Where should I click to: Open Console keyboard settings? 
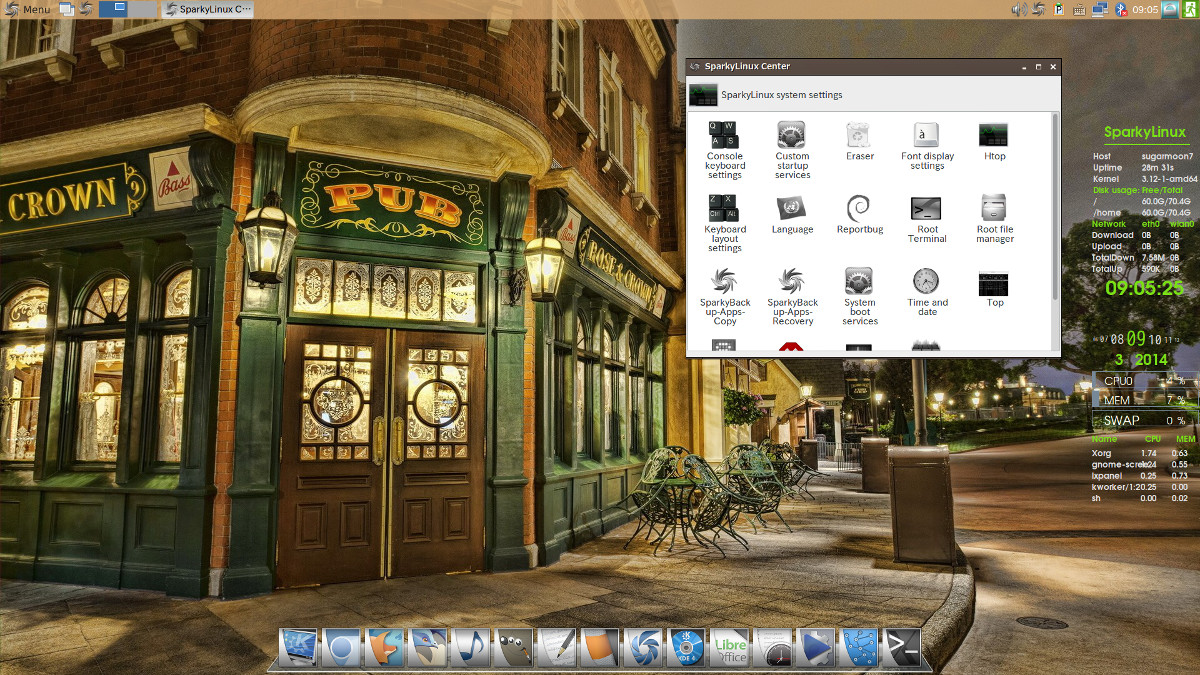[x=725, y=150]
